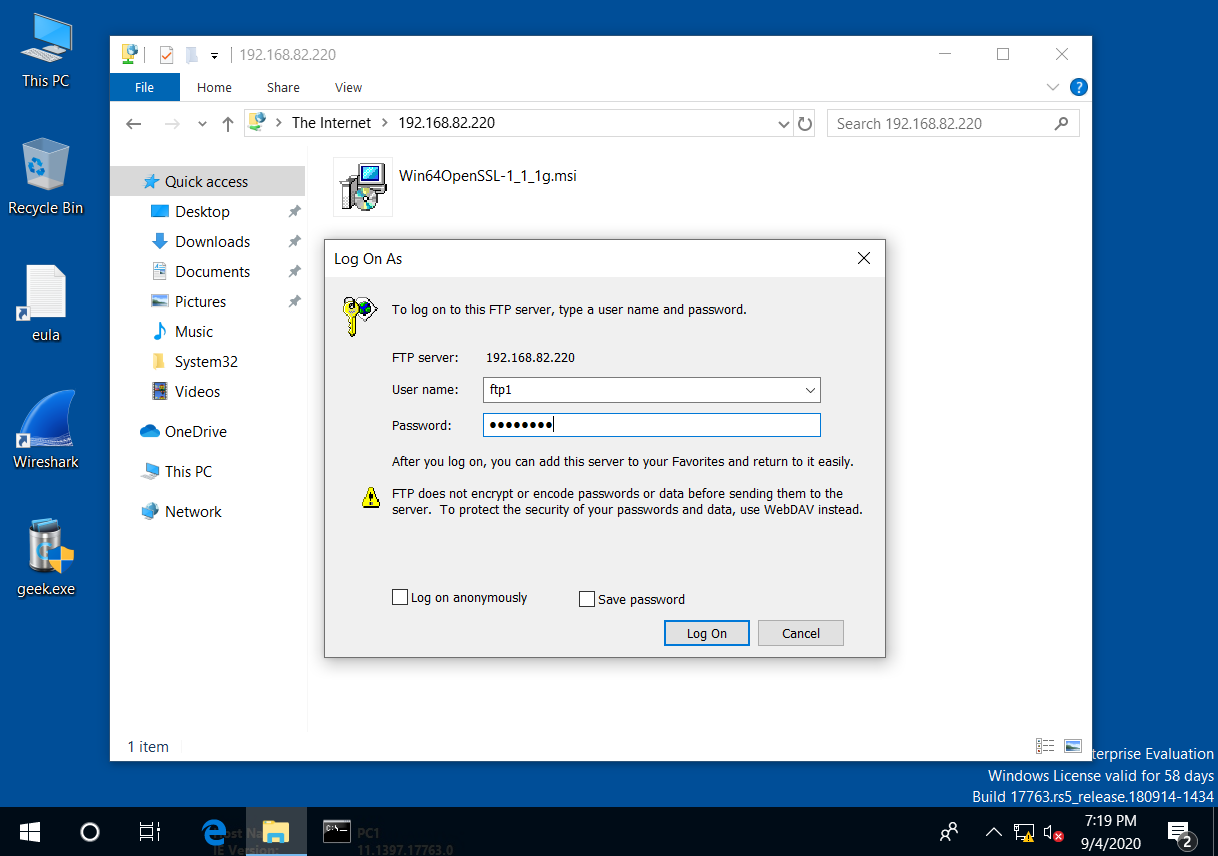Open the network status tray icon
The width and height of the screenshot is (1218, 856).
pos(1024,832)
